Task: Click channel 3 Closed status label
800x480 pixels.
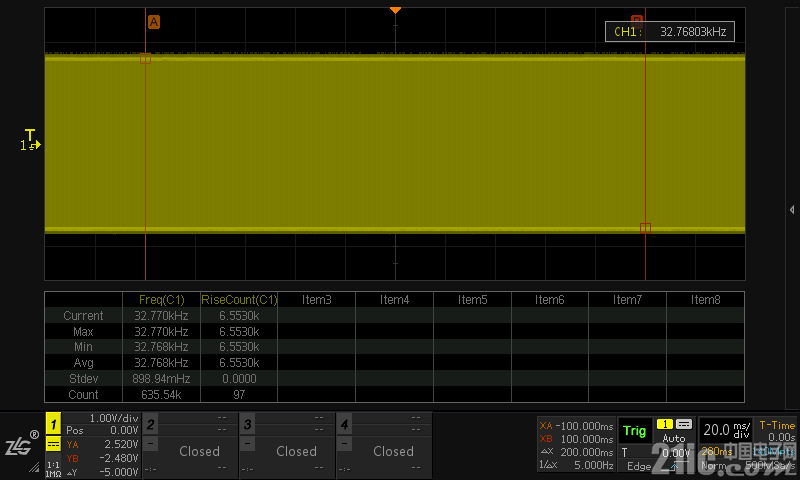Action: click(x=296, y=451)
